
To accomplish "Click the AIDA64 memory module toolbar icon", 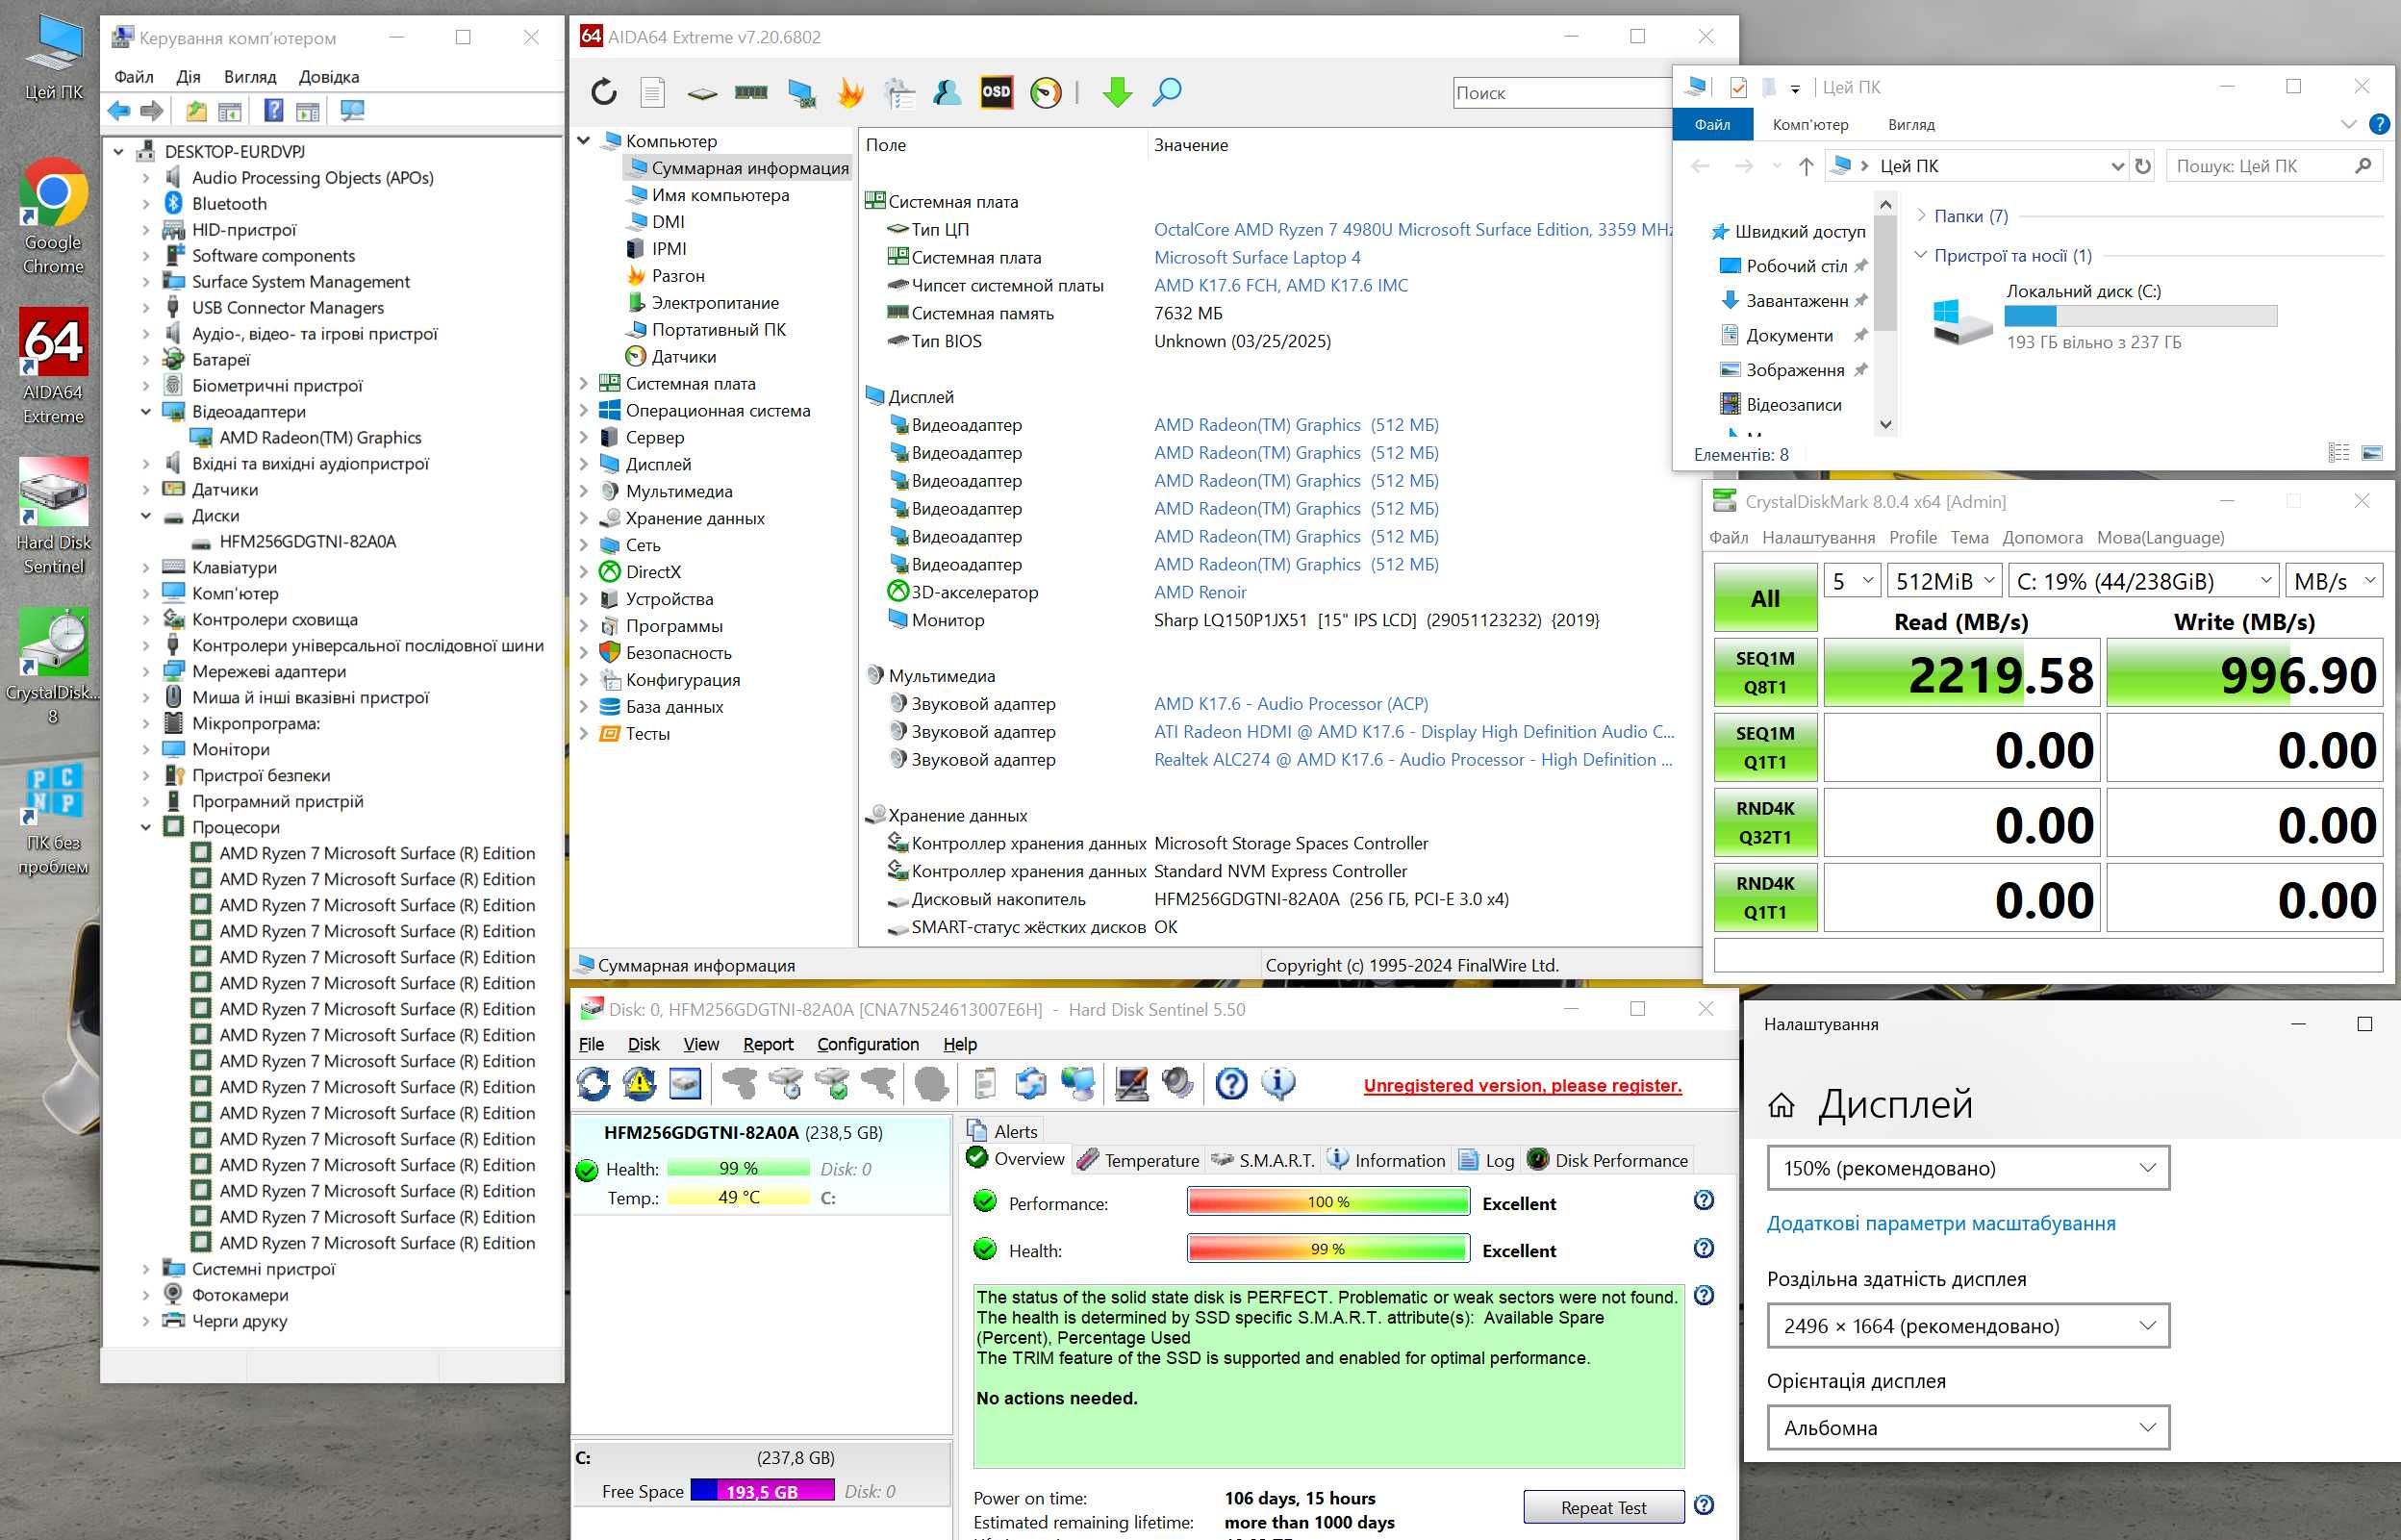I will click(751, 92).
